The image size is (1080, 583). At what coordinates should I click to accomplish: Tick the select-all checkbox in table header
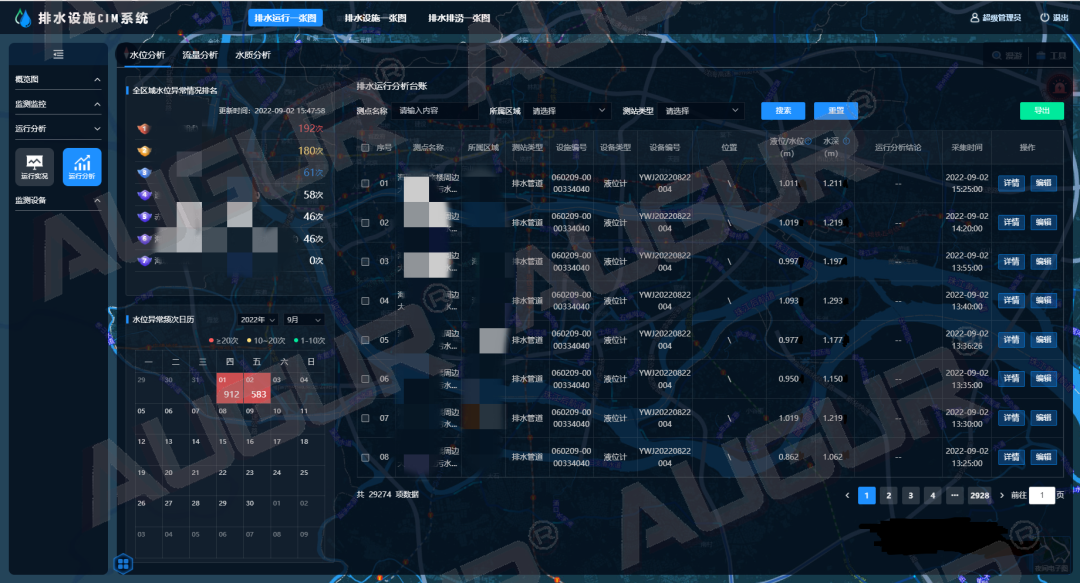[x=365, y=148]
